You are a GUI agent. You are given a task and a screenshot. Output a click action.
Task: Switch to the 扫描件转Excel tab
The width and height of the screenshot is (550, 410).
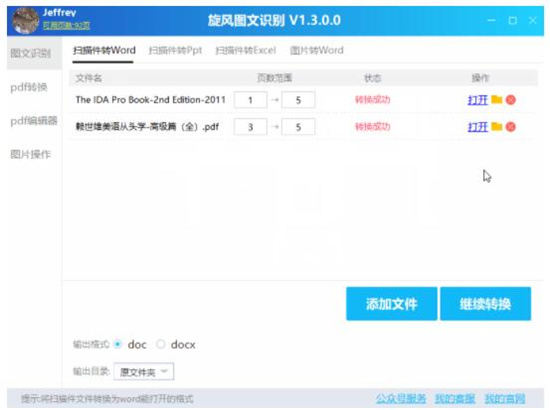(246, 51)
